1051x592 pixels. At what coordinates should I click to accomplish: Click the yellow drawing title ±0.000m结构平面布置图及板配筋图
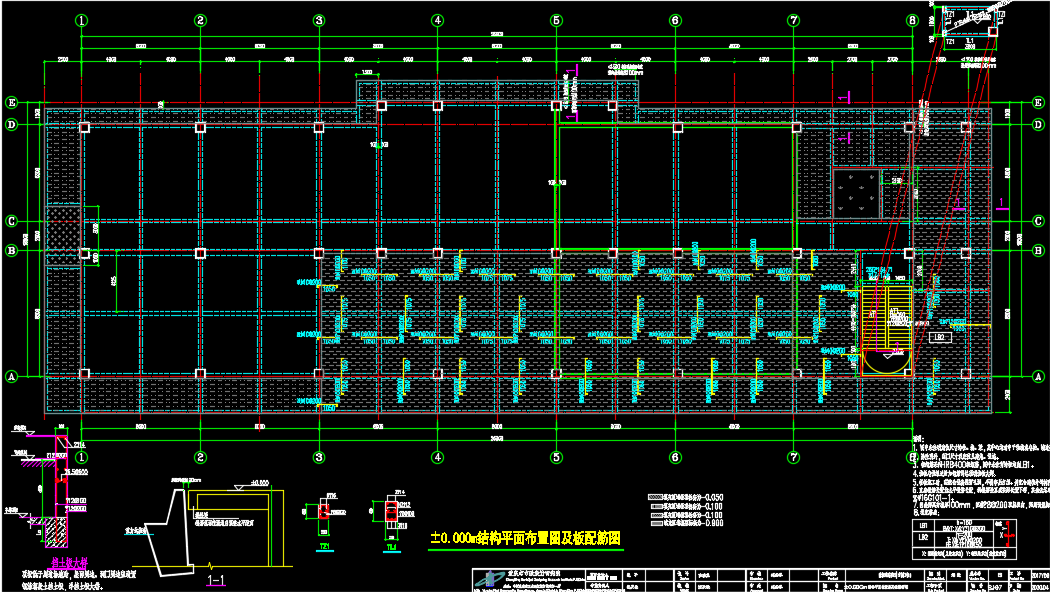[526, 538]
